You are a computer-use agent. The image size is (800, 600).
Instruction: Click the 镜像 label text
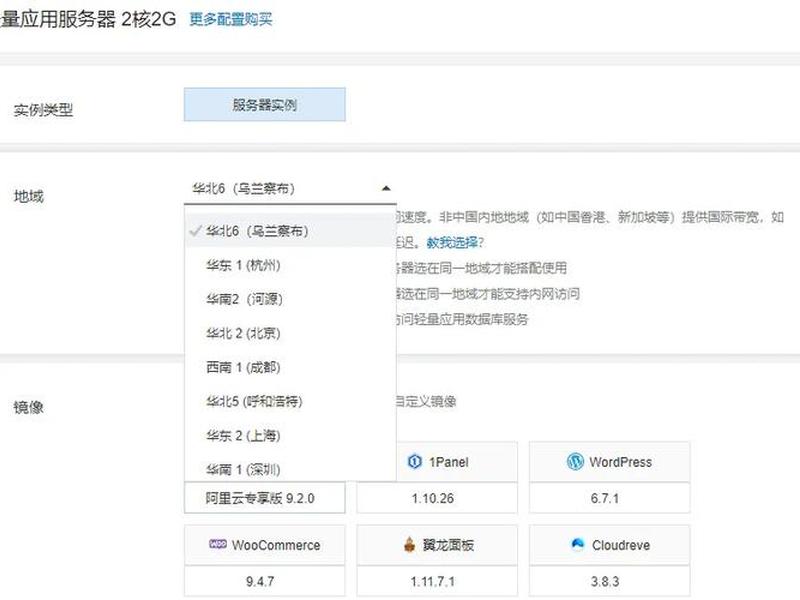(29, 407)
